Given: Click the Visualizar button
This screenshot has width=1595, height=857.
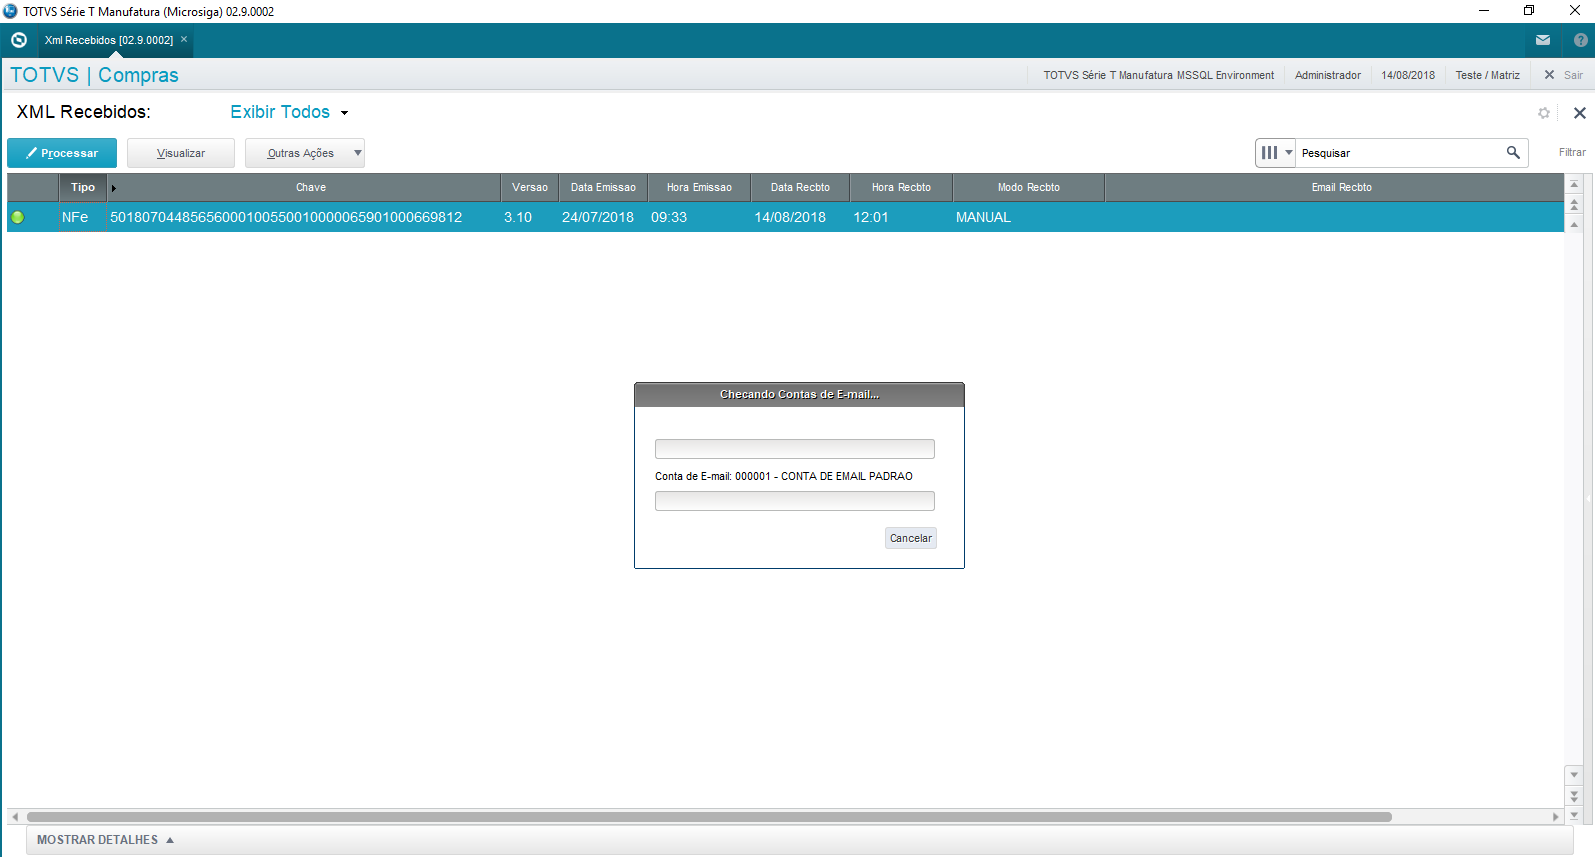Looking at the screenshot, I should [181, 153].
